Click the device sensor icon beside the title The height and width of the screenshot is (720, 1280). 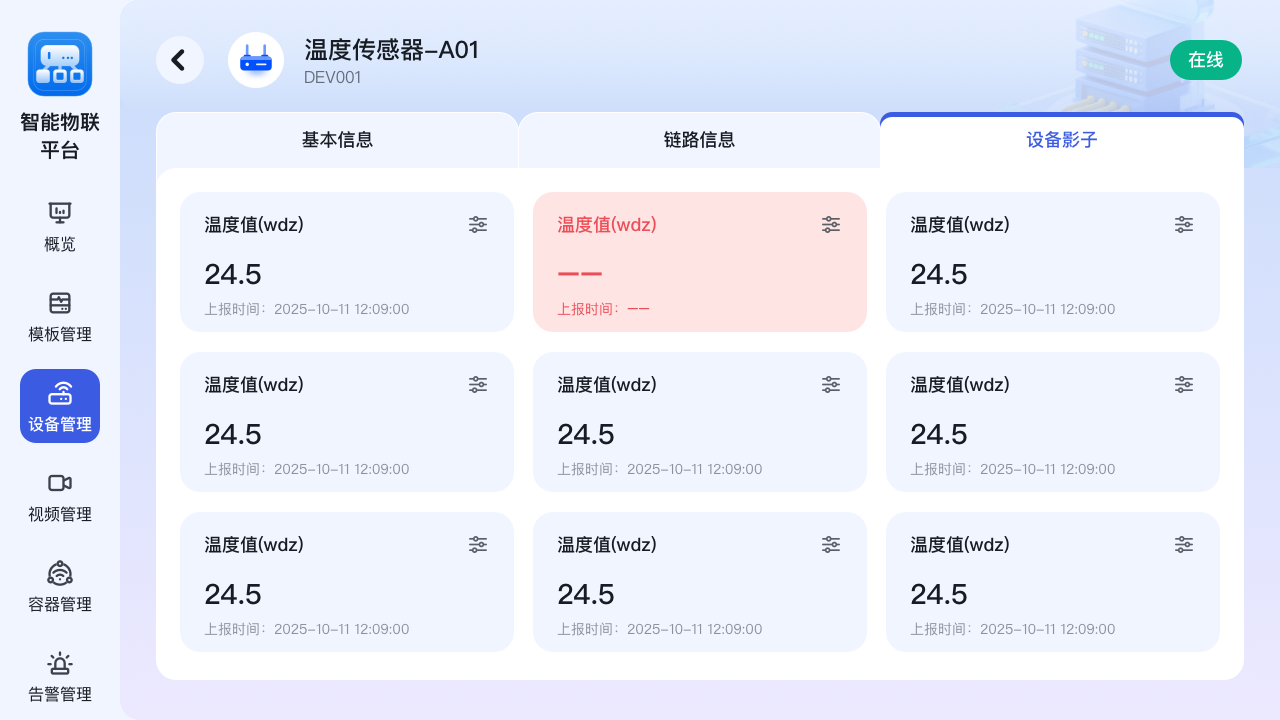(256, 60)
